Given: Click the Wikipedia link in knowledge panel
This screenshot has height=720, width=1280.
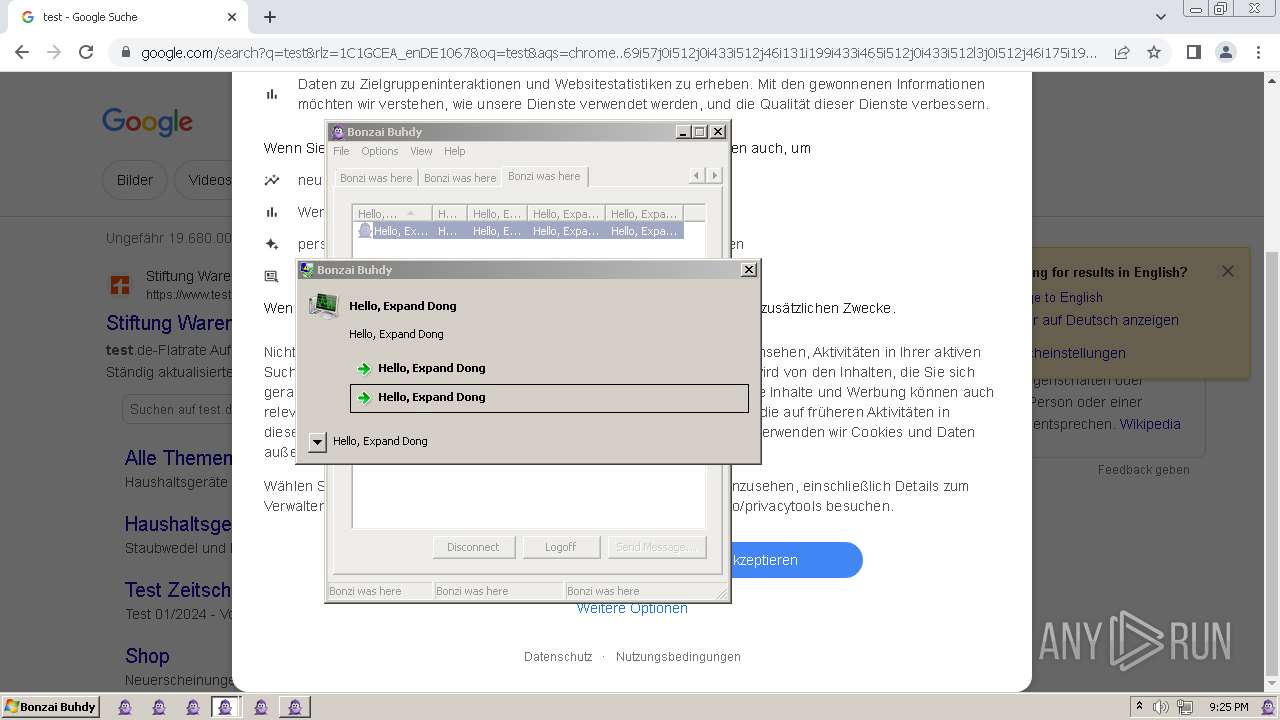Looking at the screenshot, I should click(1150, 424).
